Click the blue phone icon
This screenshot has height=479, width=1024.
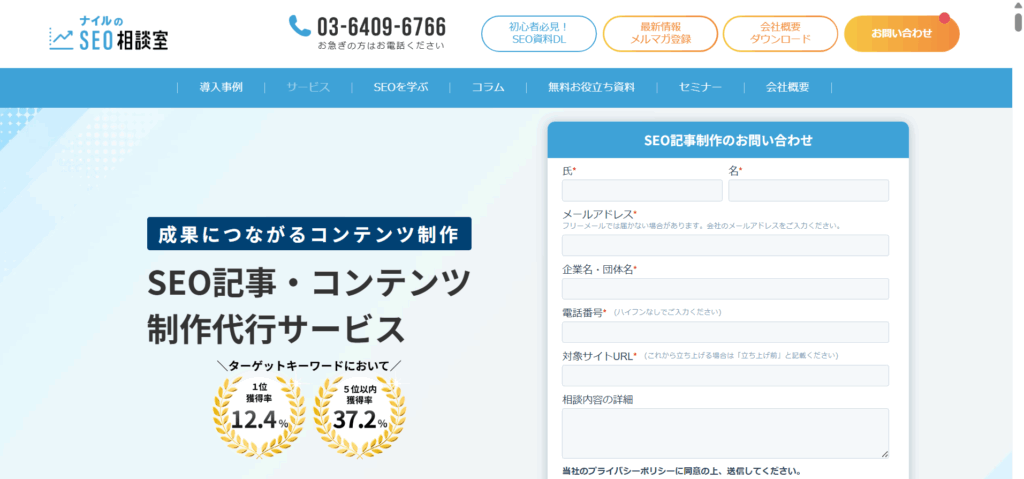click(x=300, y=26)
